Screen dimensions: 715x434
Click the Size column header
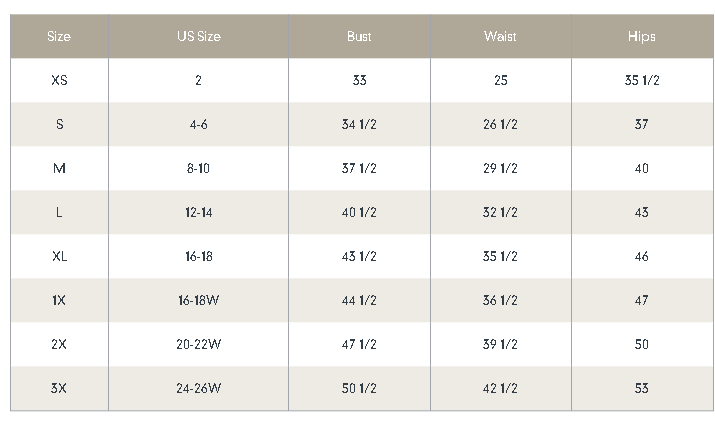click(59, 37)
